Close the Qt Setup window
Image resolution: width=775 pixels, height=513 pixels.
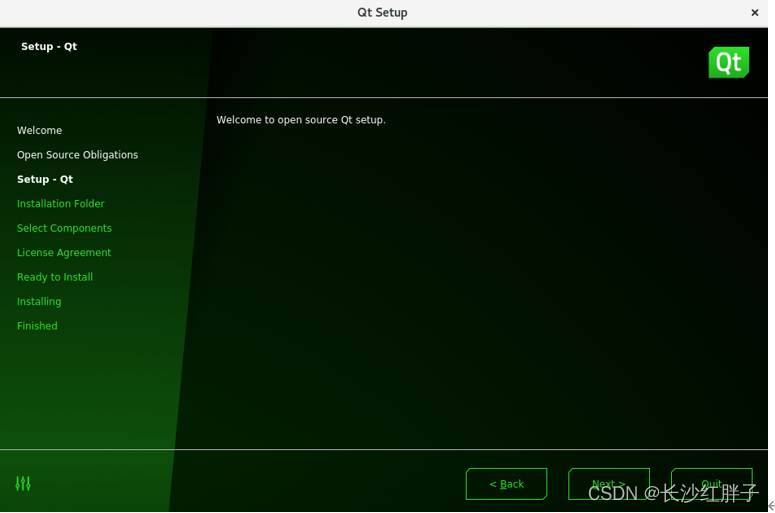coord(755,12)
